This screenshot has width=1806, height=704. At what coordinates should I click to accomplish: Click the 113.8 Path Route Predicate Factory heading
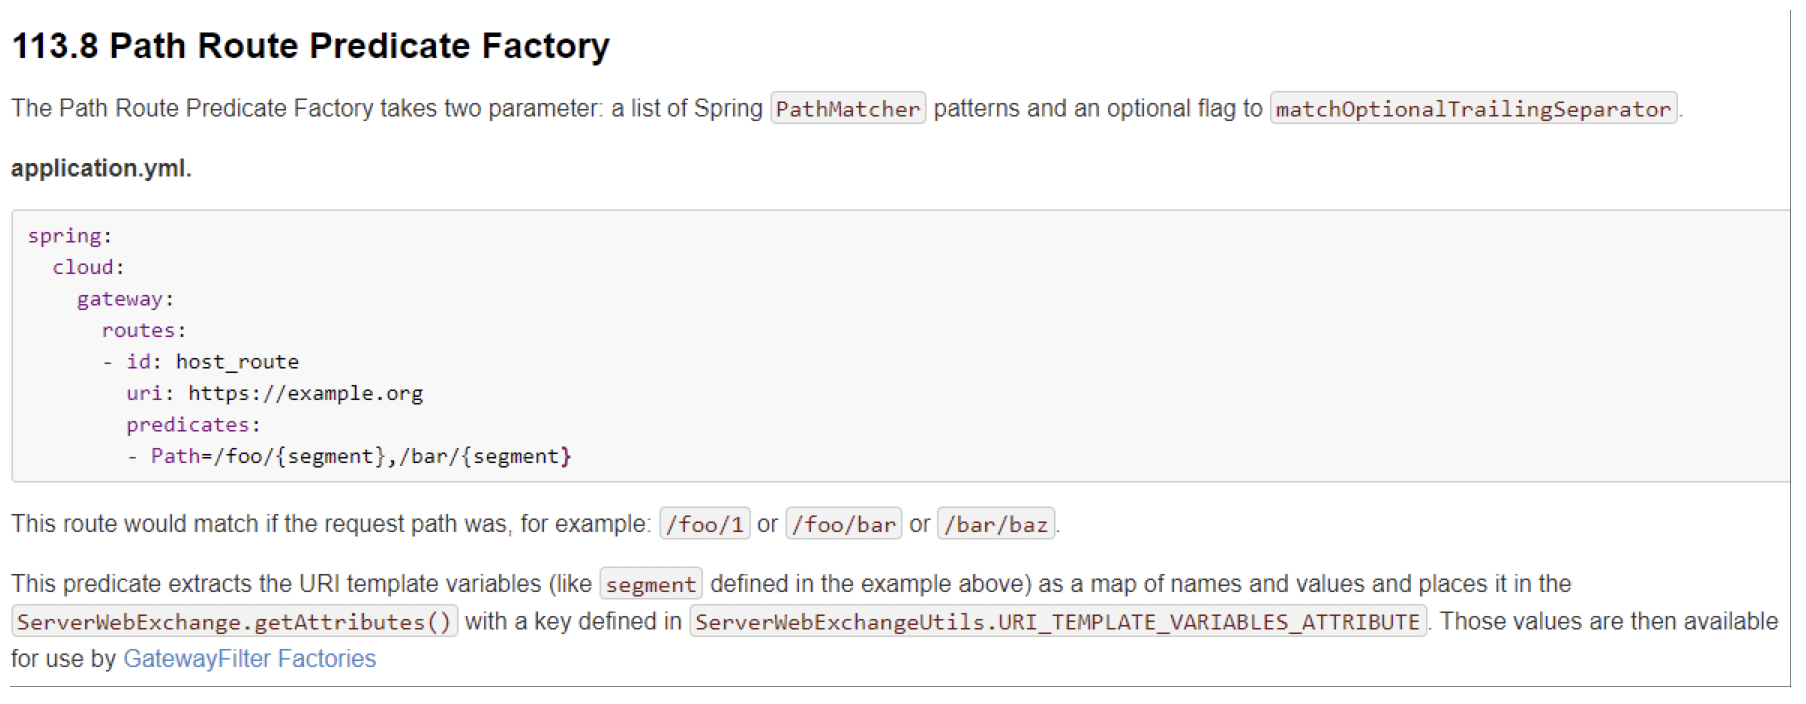310,46
